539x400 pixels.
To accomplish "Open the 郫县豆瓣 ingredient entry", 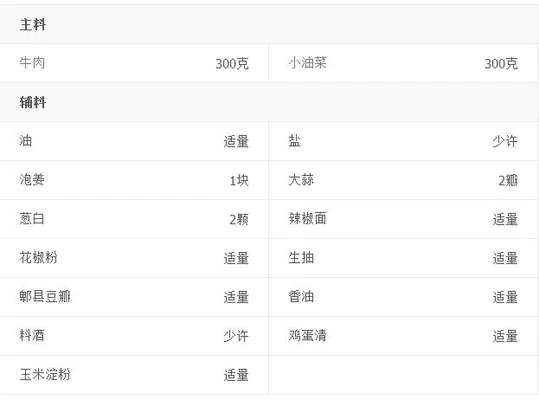I will pyautogui.click(x=45, y=296).
